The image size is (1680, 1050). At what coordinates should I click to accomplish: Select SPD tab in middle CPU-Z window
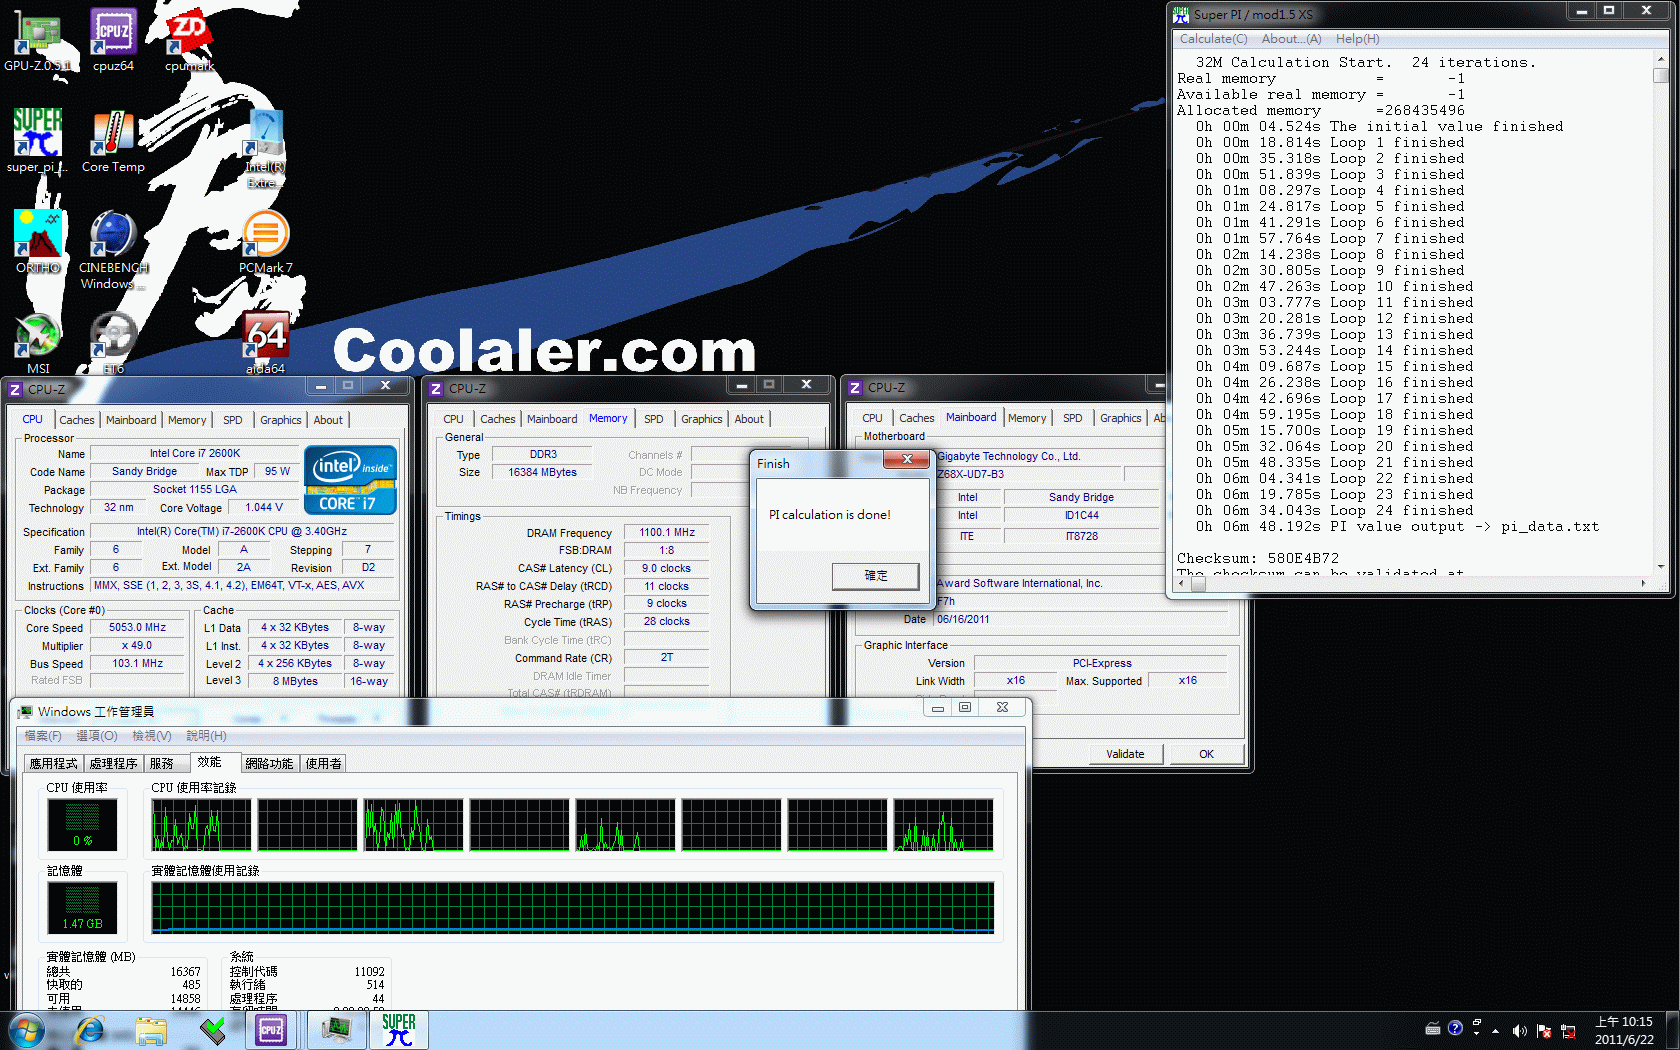tap(654, 419)
